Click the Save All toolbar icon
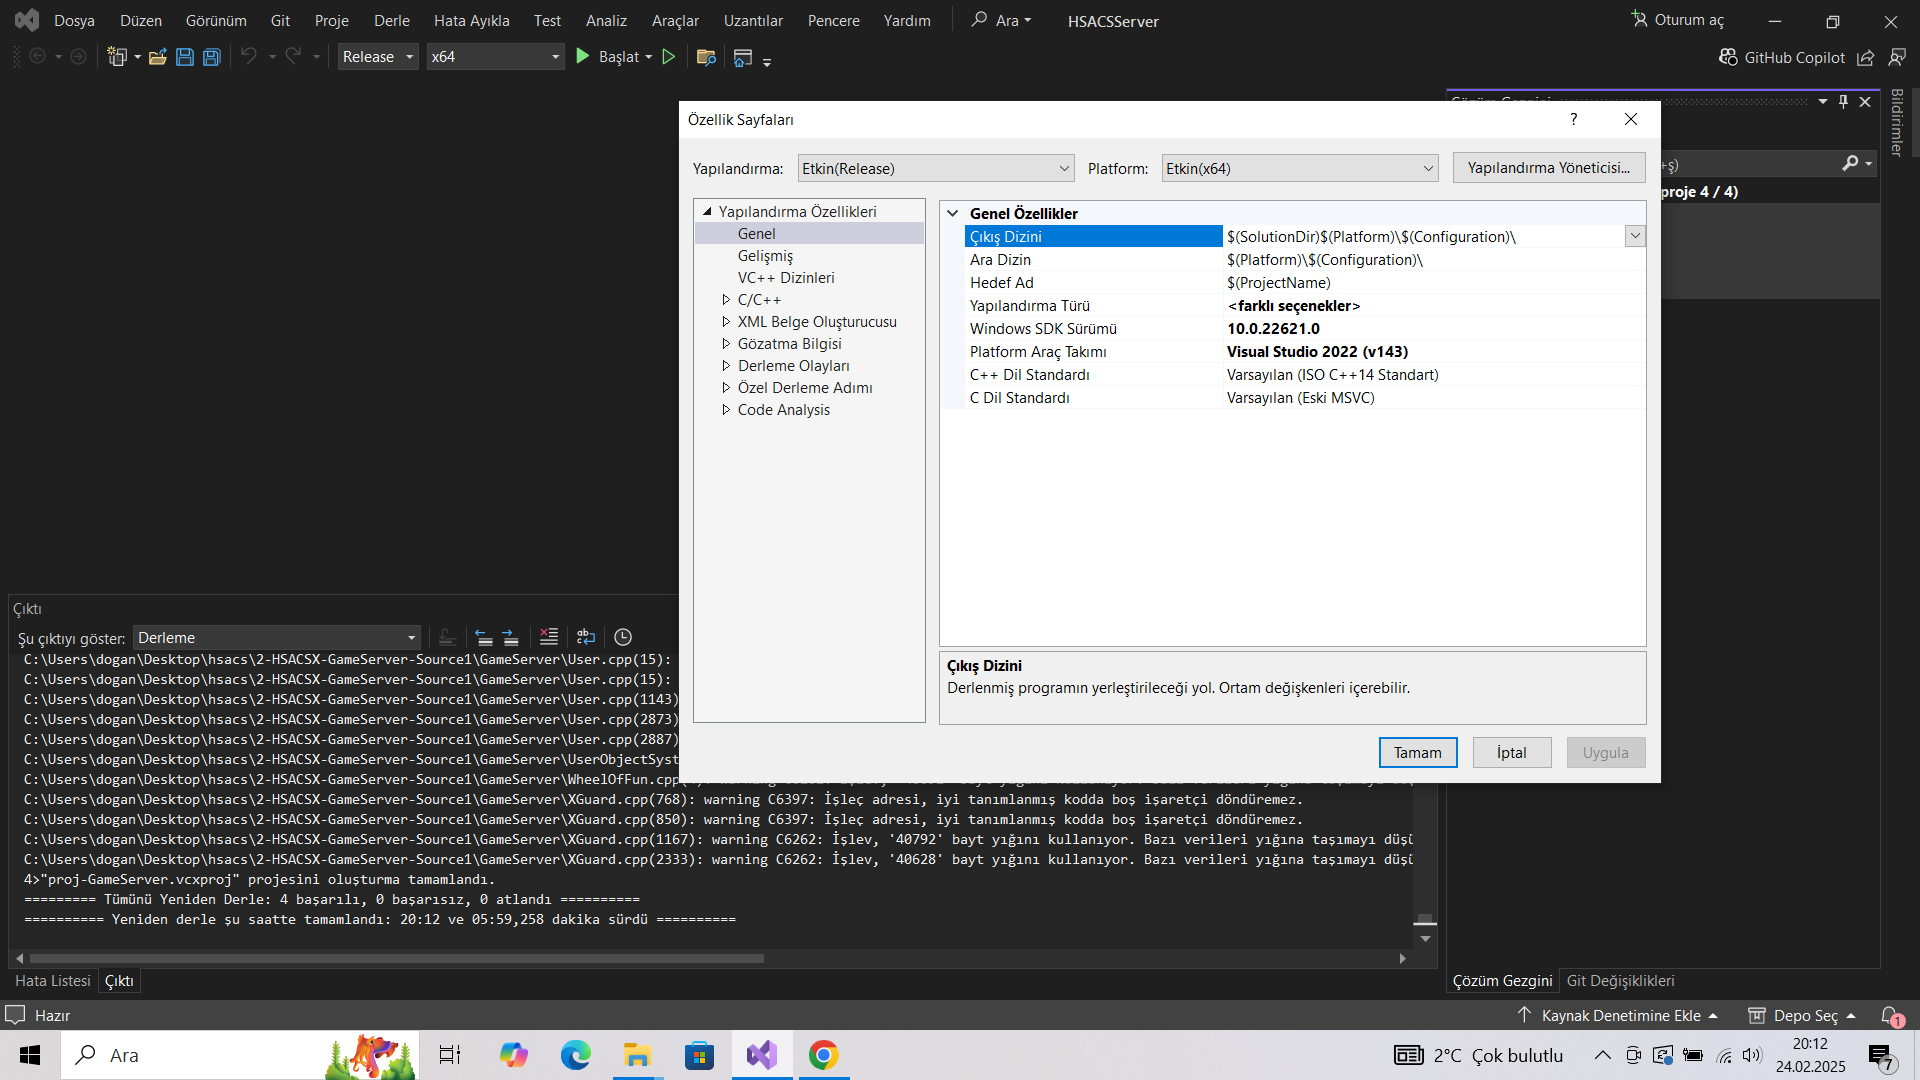This screenshot has height=1080, width=1920. tap(211, 57)
